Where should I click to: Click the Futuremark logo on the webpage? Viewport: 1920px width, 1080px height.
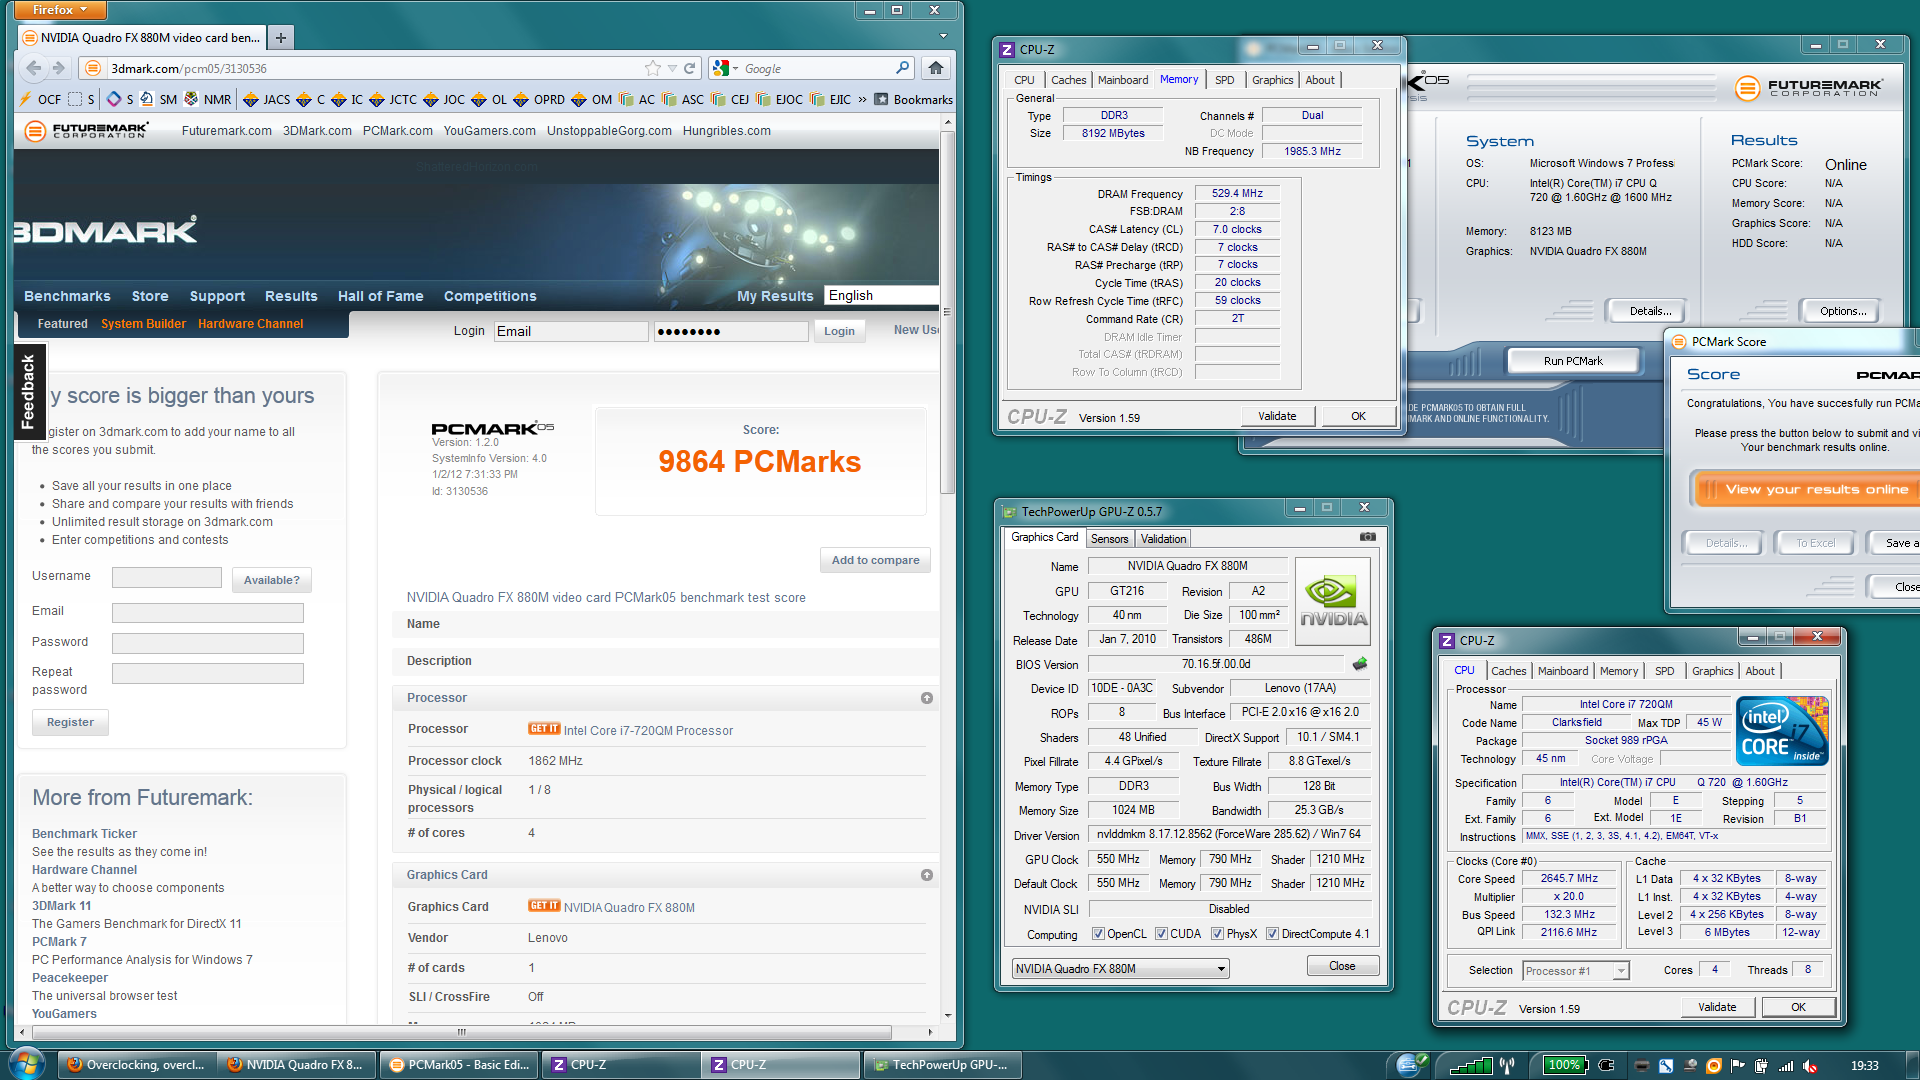click(87, 131)
